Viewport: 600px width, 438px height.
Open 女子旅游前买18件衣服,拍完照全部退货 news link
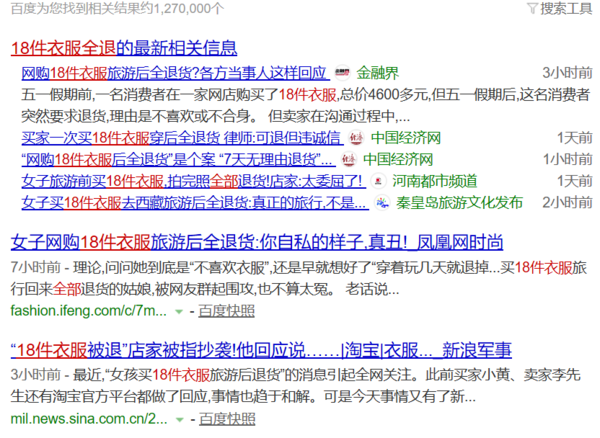(x=192, y=181)
